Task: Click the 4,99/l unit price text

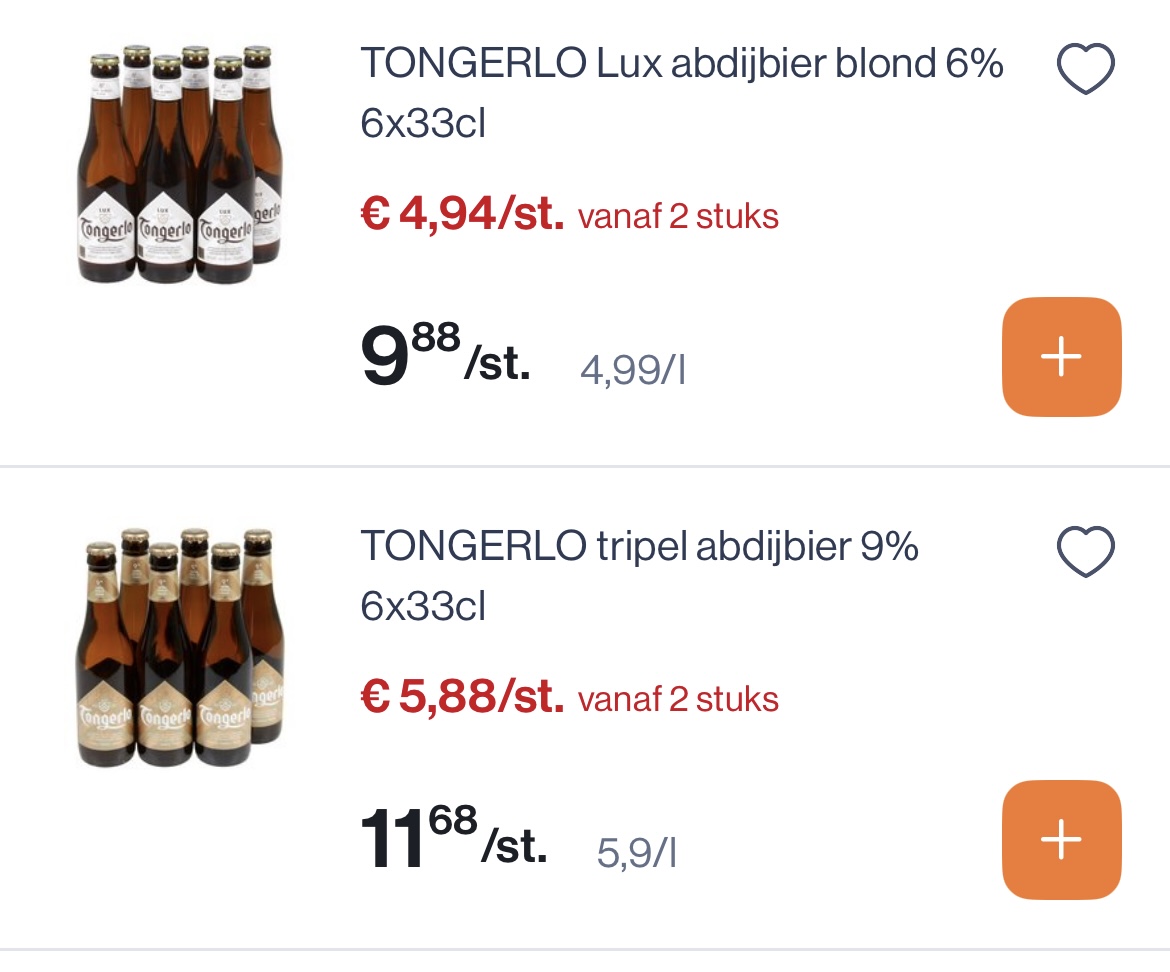Action: point(632,370)
